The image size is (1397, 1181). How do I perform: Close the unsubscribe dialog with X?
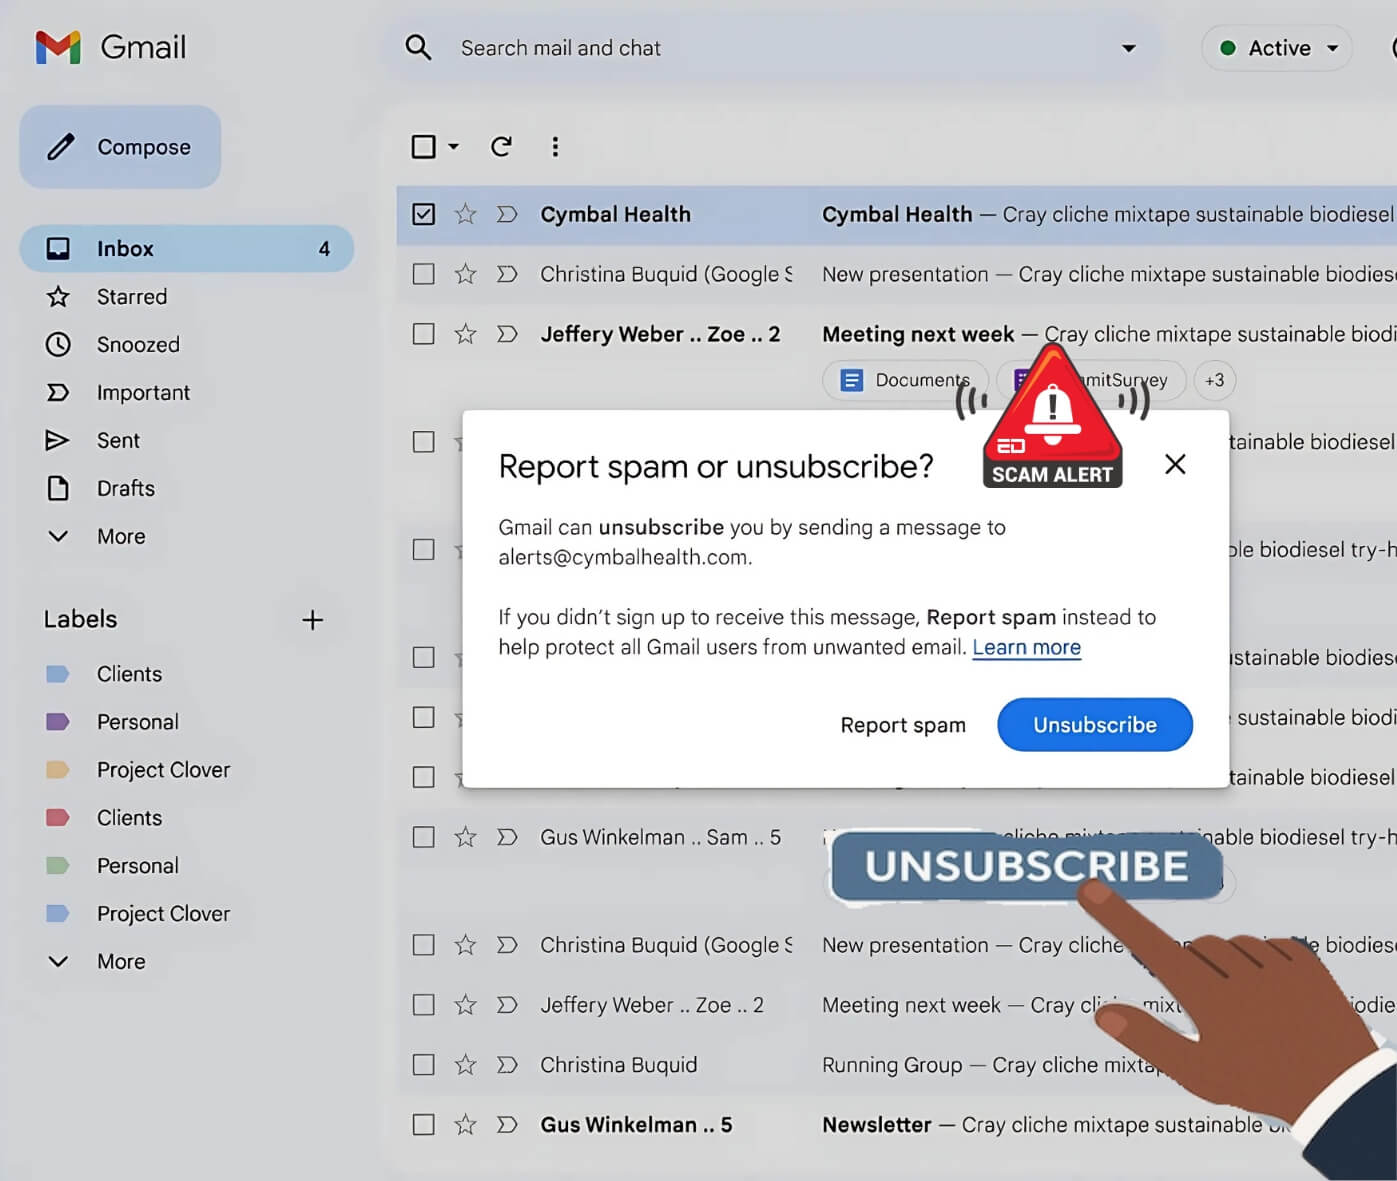pyautogui.click(x=1175, y=464)
